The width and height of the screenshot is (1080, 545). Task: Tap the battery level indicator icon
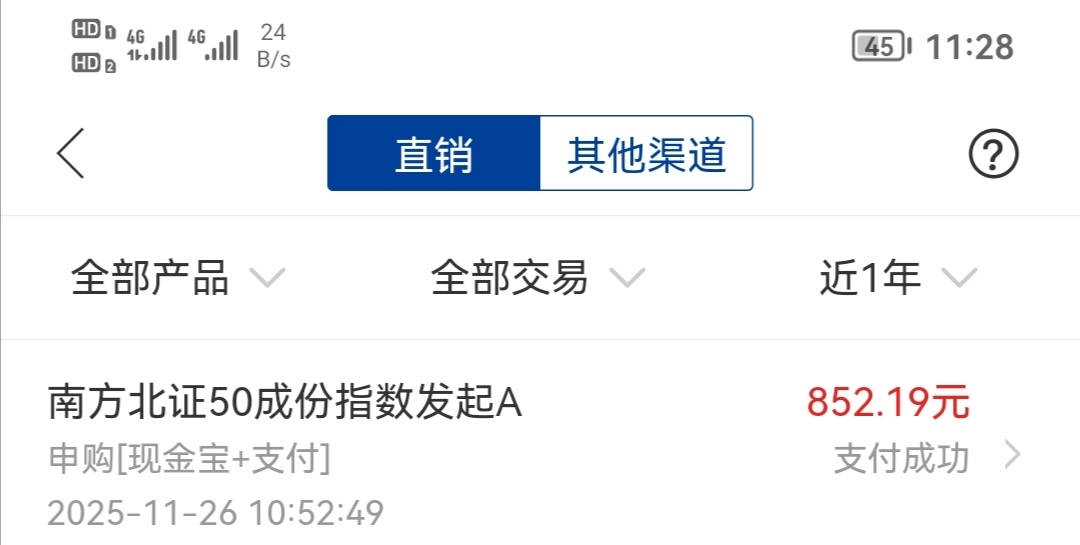(882, 47)
